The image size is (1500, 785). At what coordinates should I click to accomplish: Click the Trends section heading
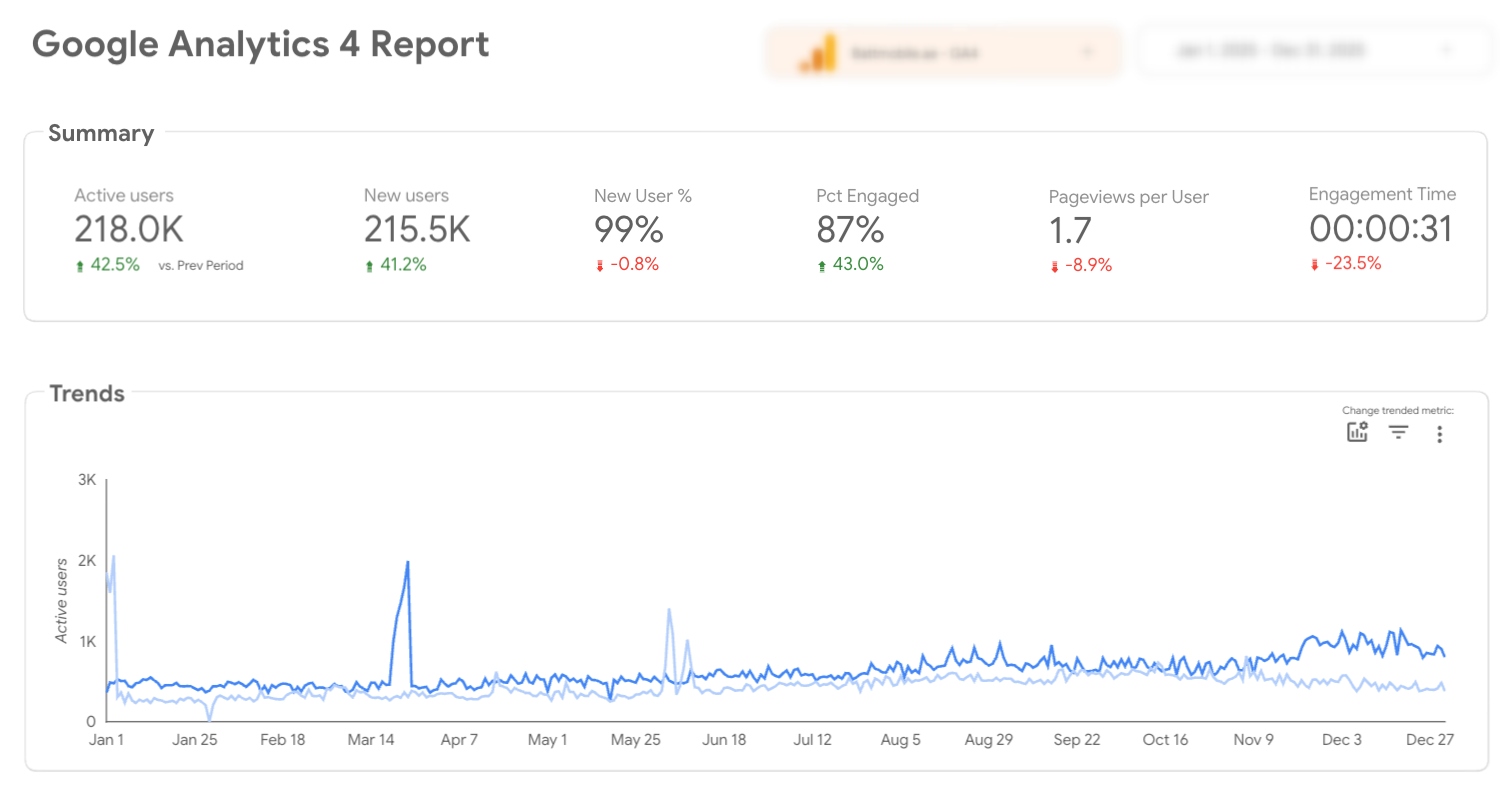[87, 393]
